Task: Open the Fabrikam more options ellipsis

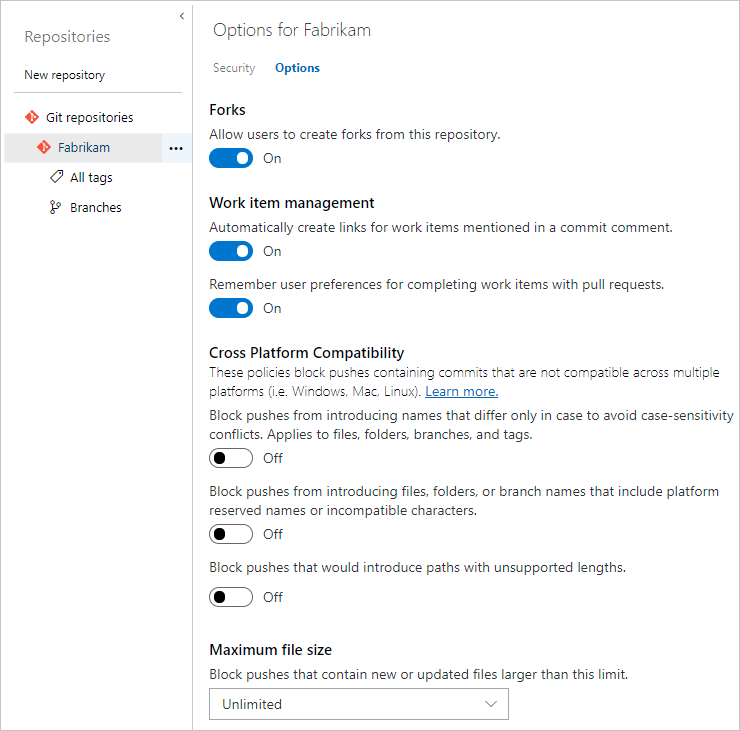Action: (x=176, y=148)
